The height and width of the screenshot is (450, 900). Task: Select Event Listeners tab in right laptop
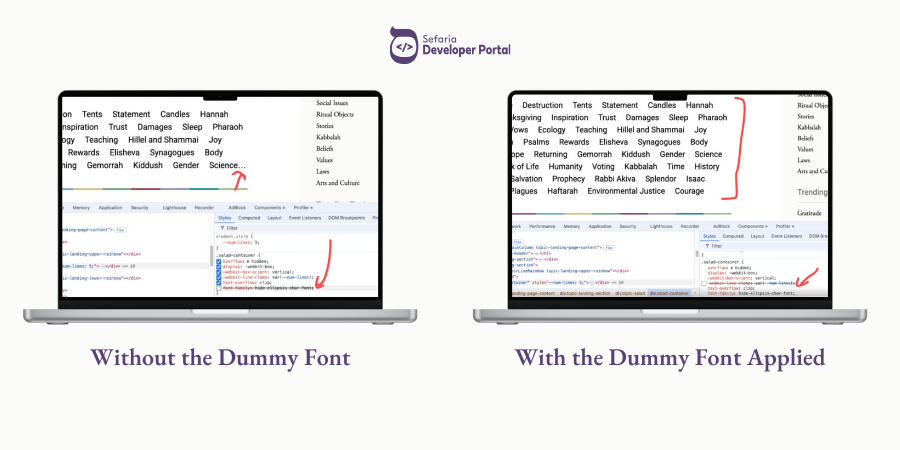786,236
